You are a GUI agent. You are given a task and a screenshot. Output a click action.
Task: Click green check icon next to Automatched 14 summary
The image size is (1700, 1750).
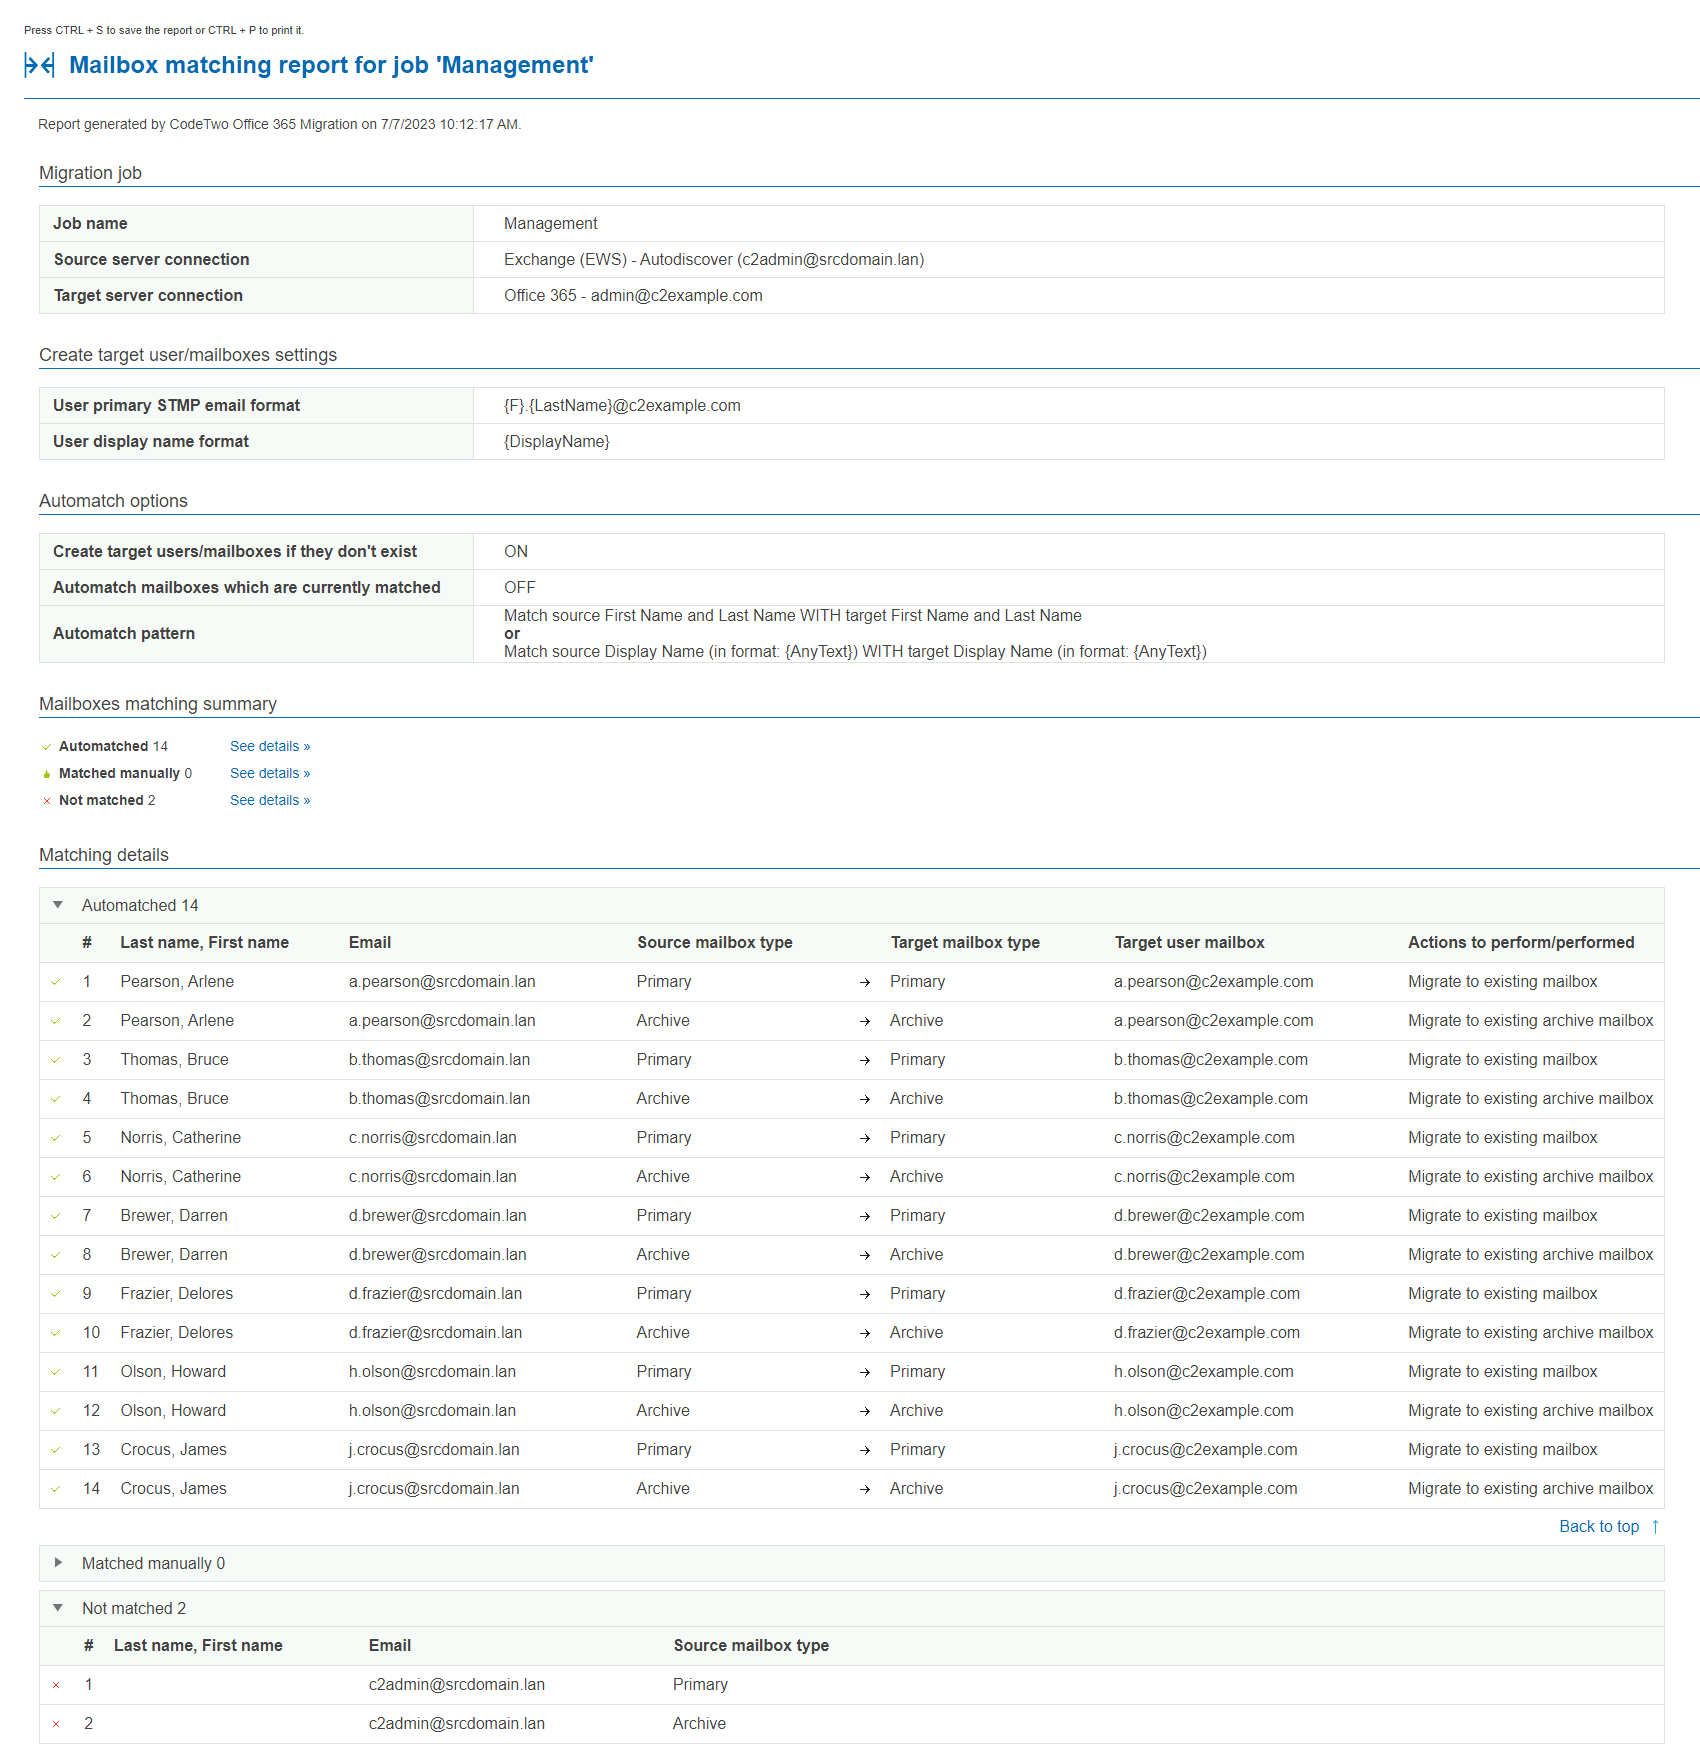[46, 747]
